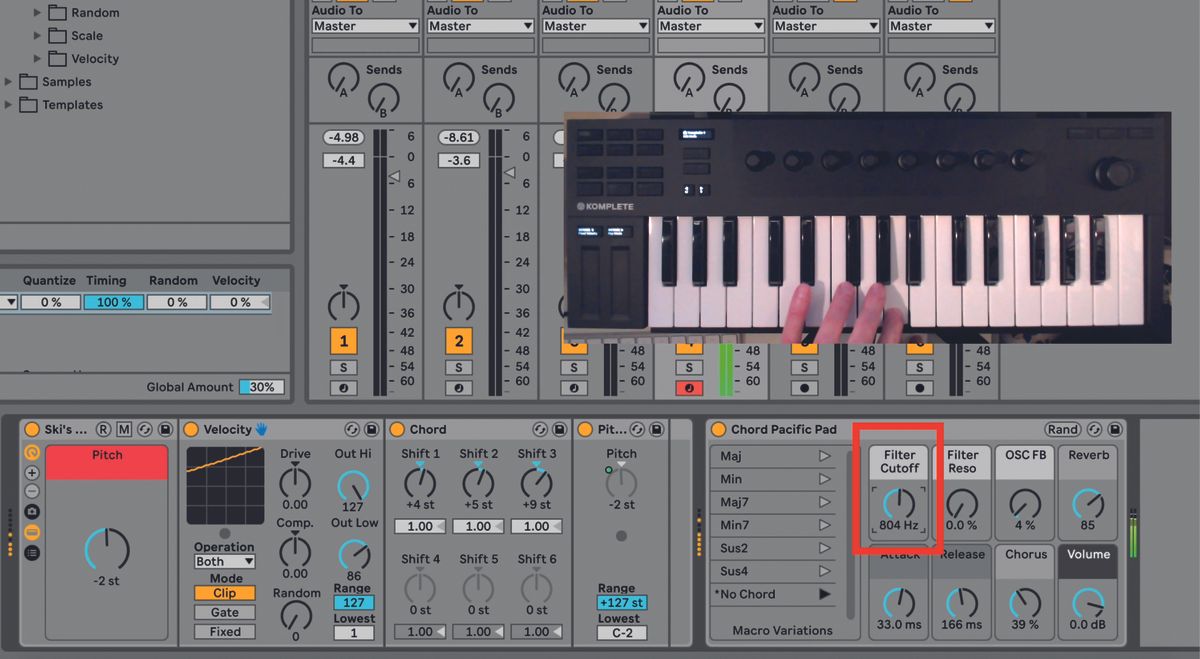
Task: Toggle the Pitch device activator
Action: (587, 430)
